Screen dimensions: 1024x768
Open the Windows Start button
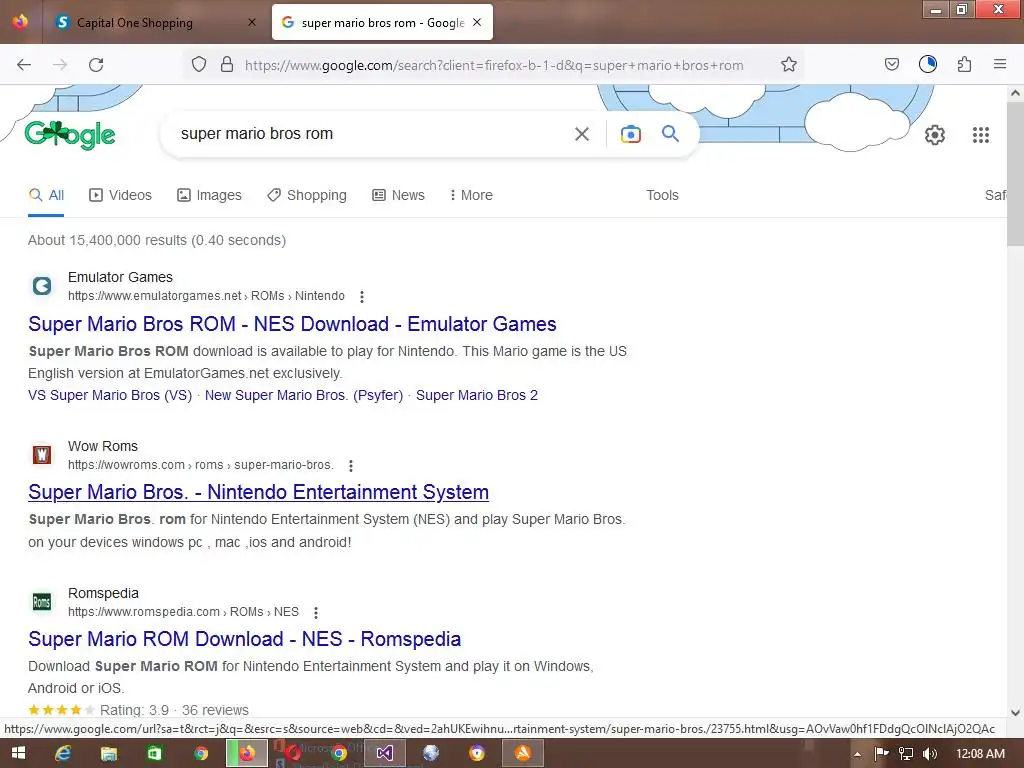(18, 753)
